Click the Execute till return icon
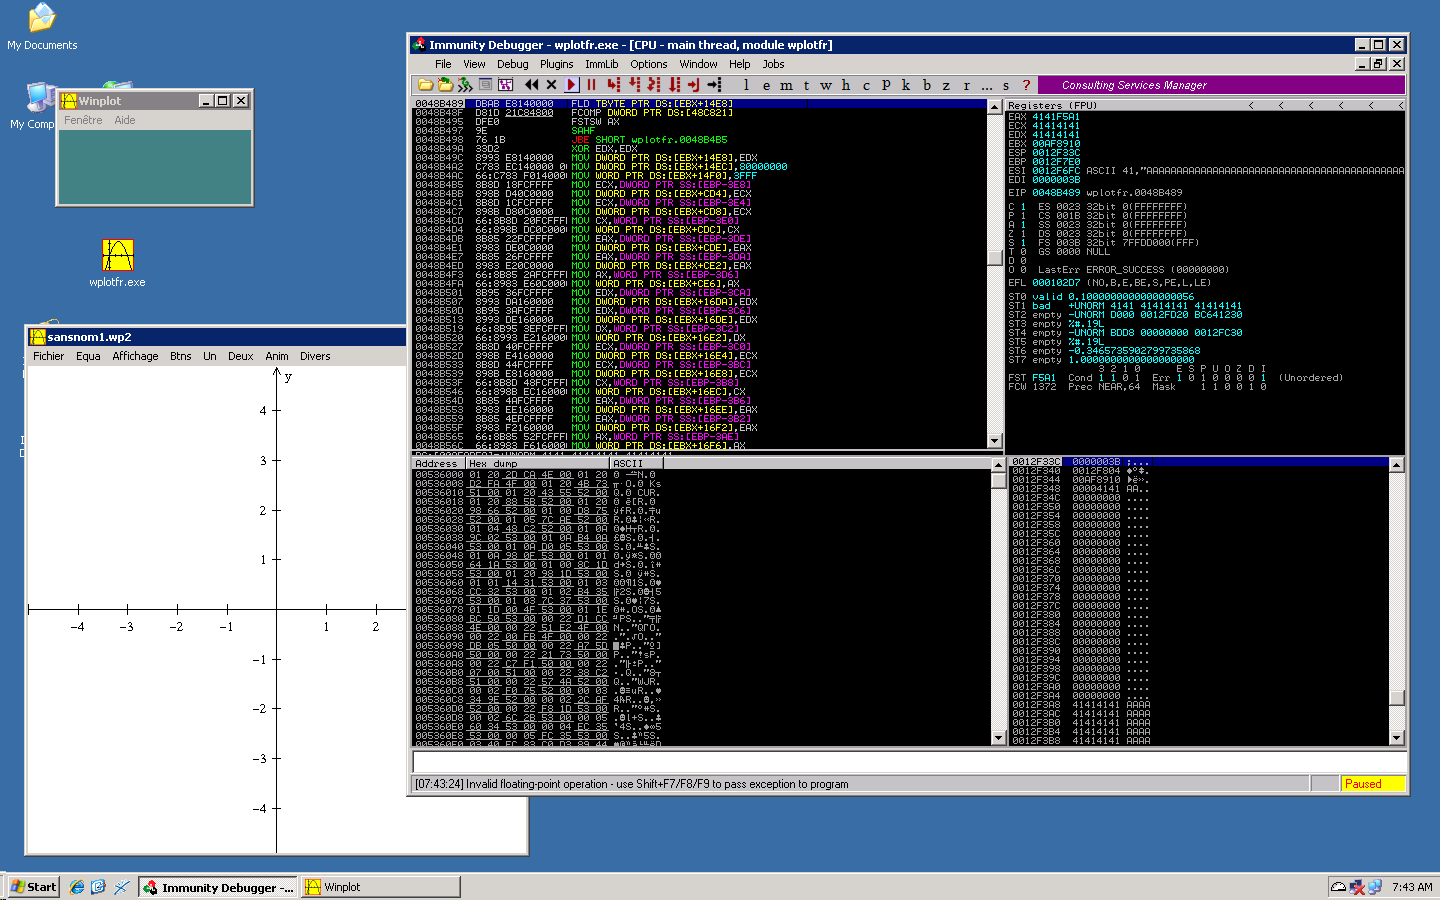Screen dimensions: 1440x900 pos(693,85)
